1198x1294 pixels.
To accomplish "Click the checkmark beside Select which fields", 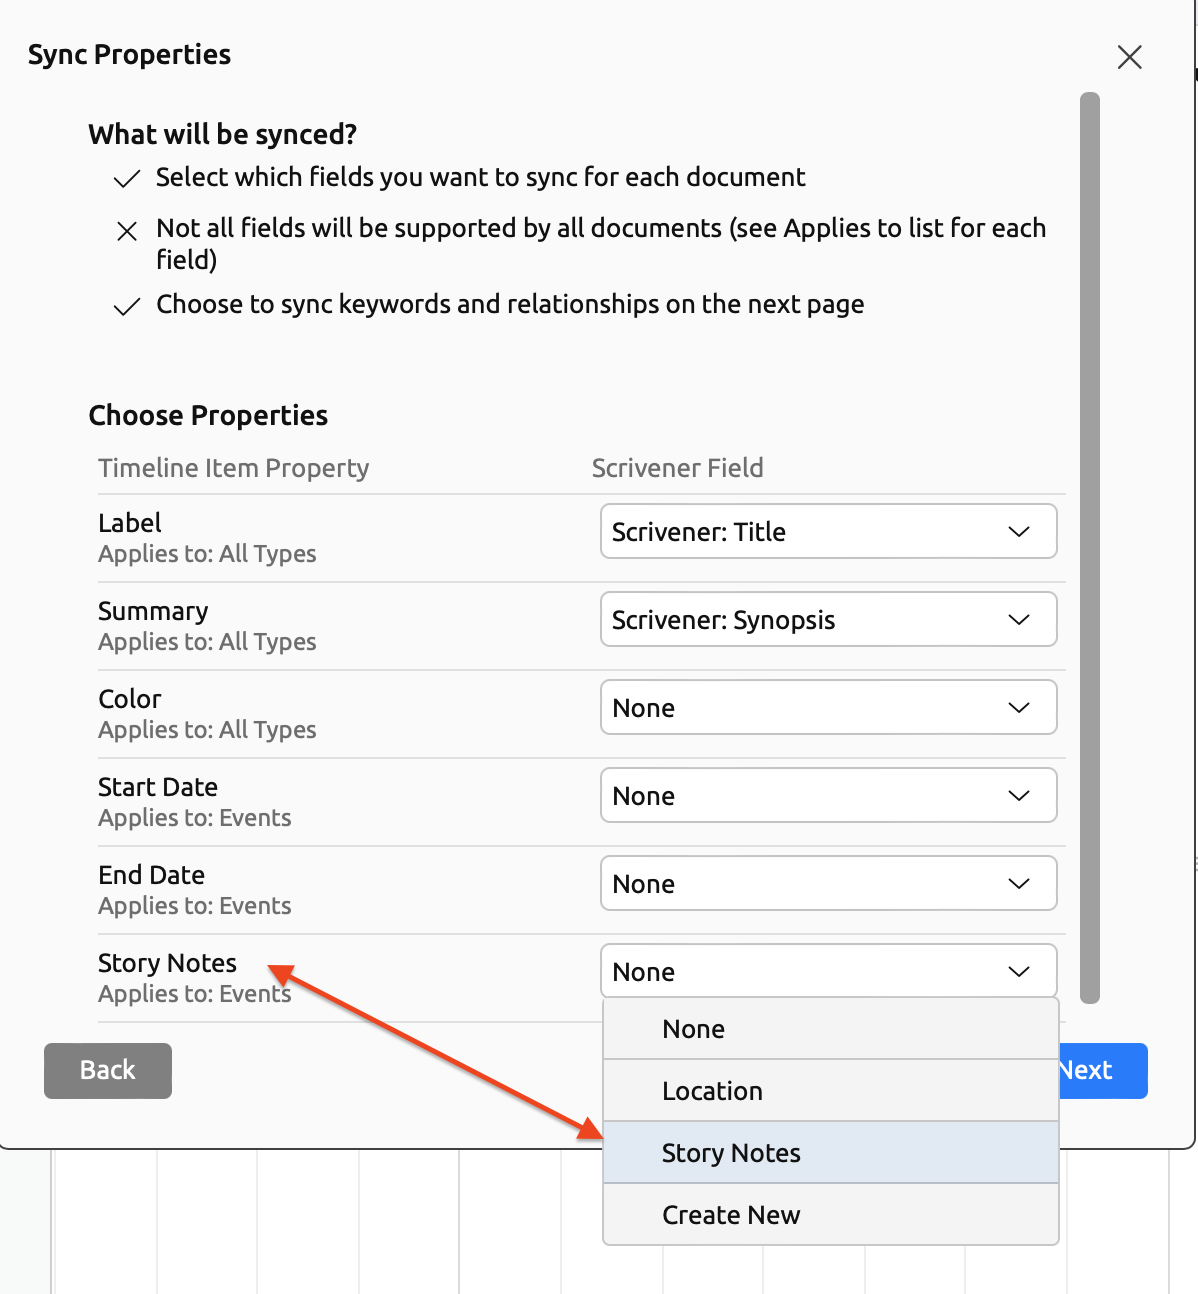I will point(126,179).
